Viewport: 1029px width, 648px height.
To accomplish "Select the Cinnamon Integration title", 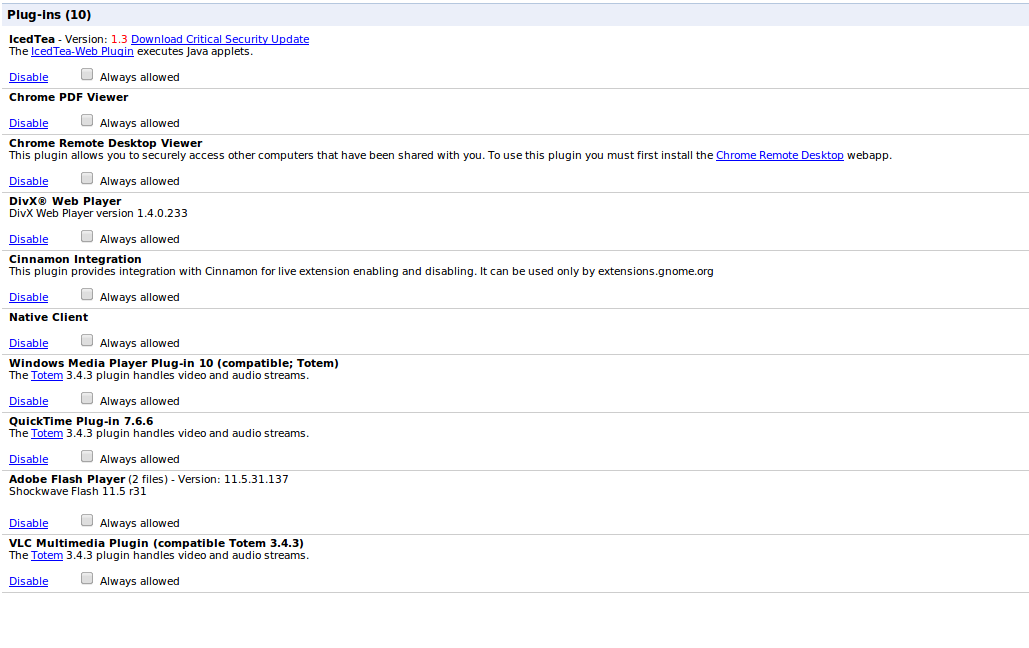I will (x=75, y=259).
